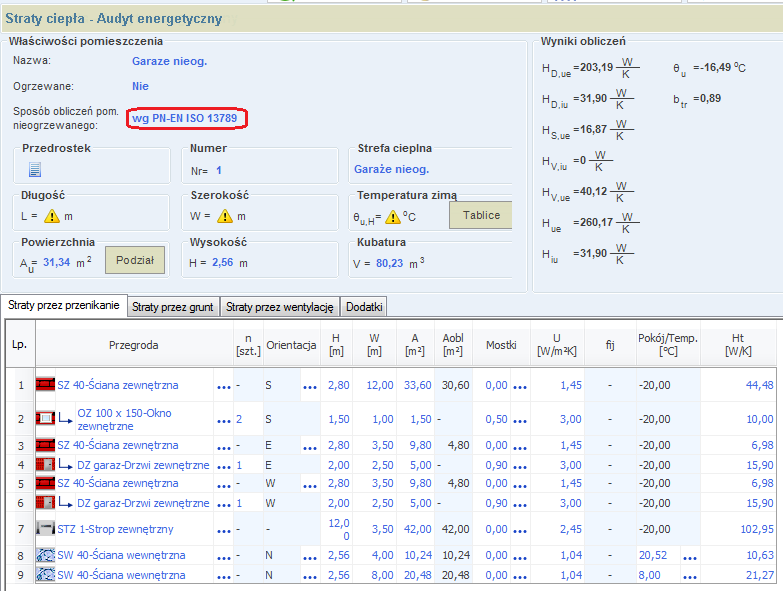Click door icon in row 4
This screenshot has height=591, width=783.
[x=45, y=465]
